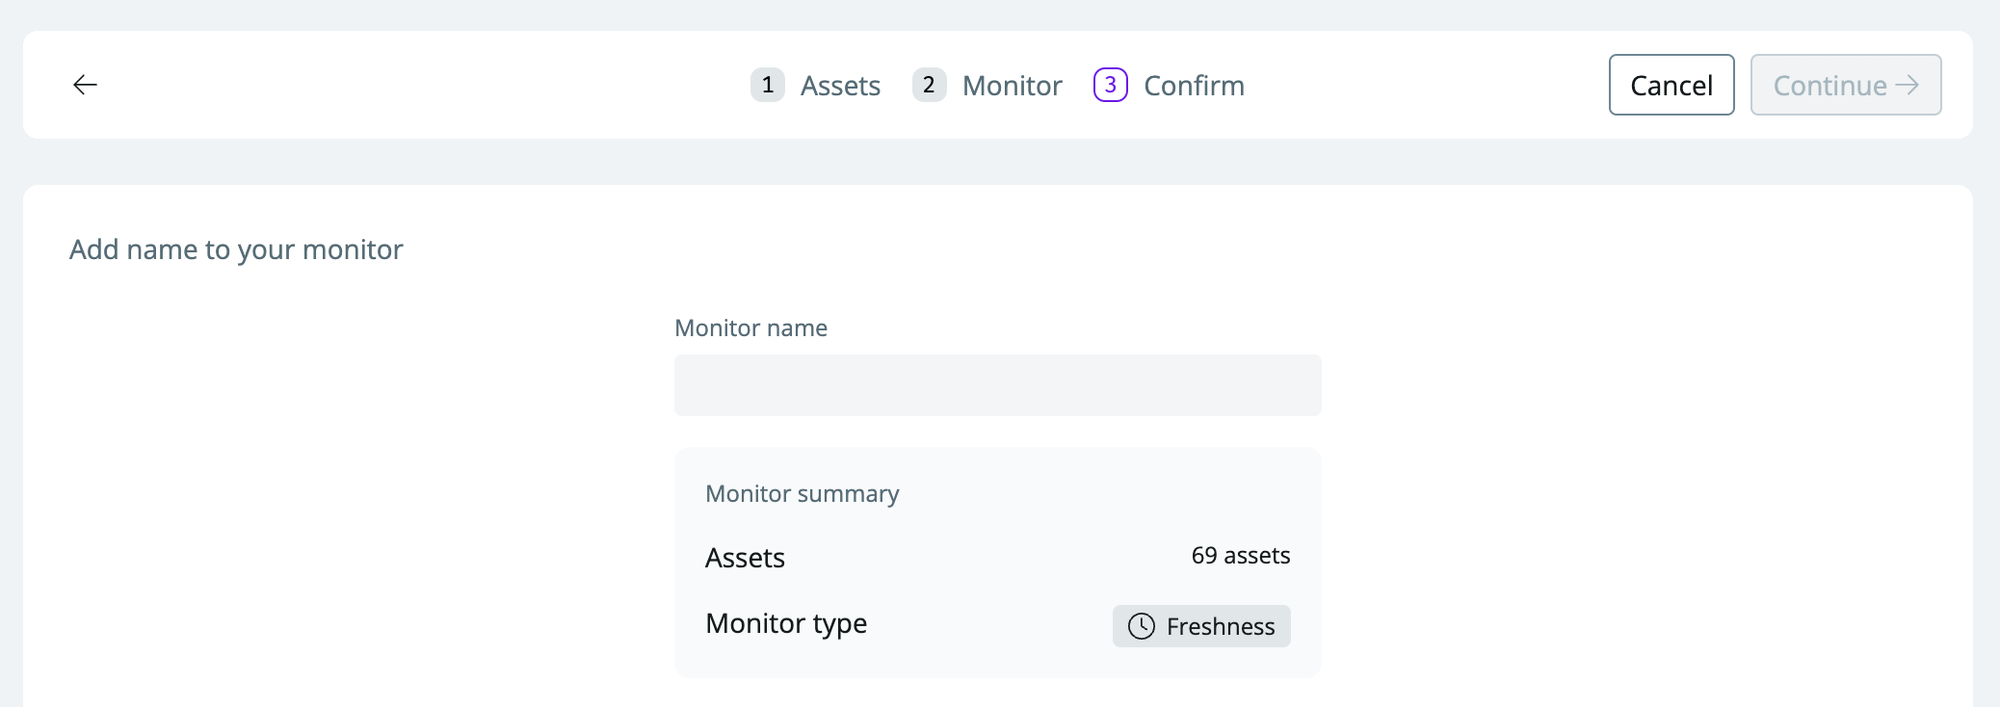Click the step 2 number badge
Screen dimensions: 2000x707
(929, 85)
